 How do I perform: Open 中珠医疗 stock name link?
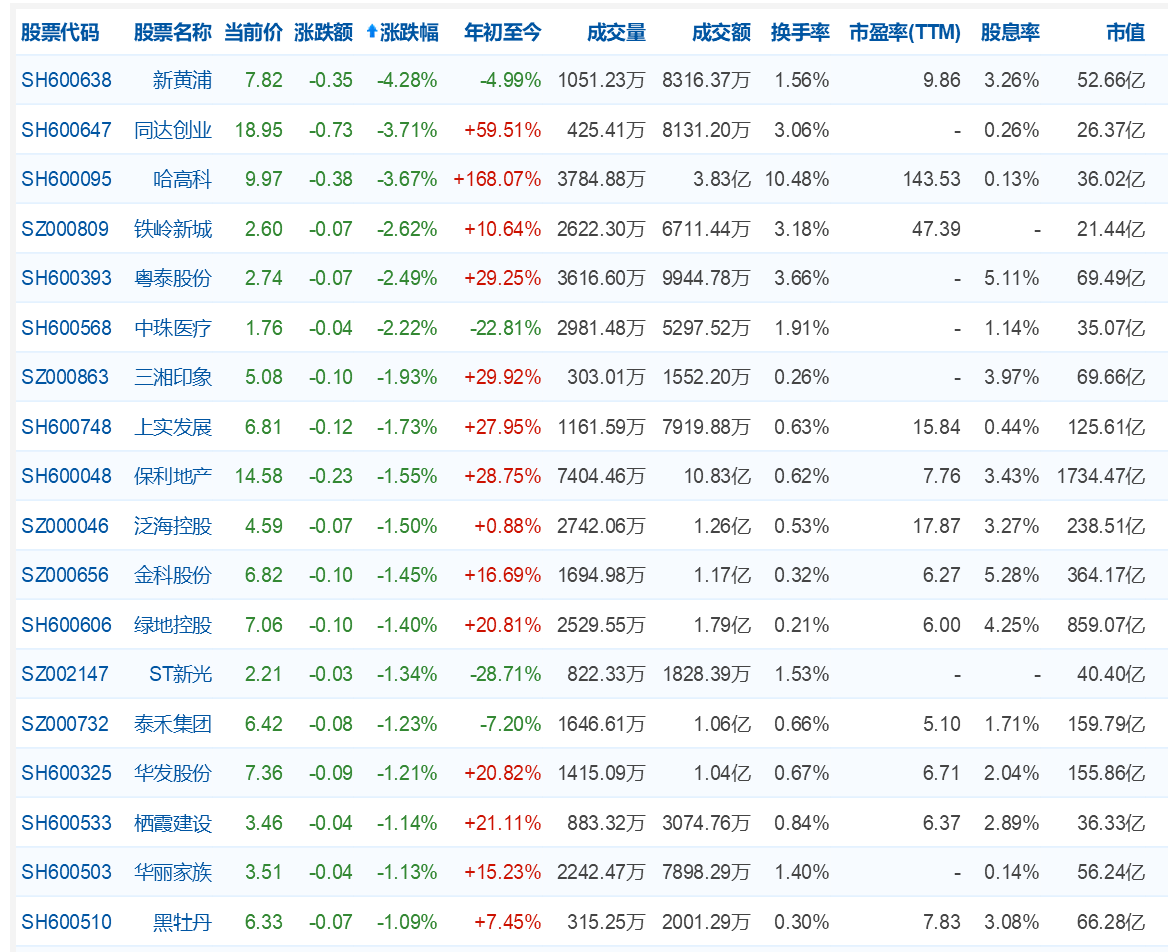(173, 328)
